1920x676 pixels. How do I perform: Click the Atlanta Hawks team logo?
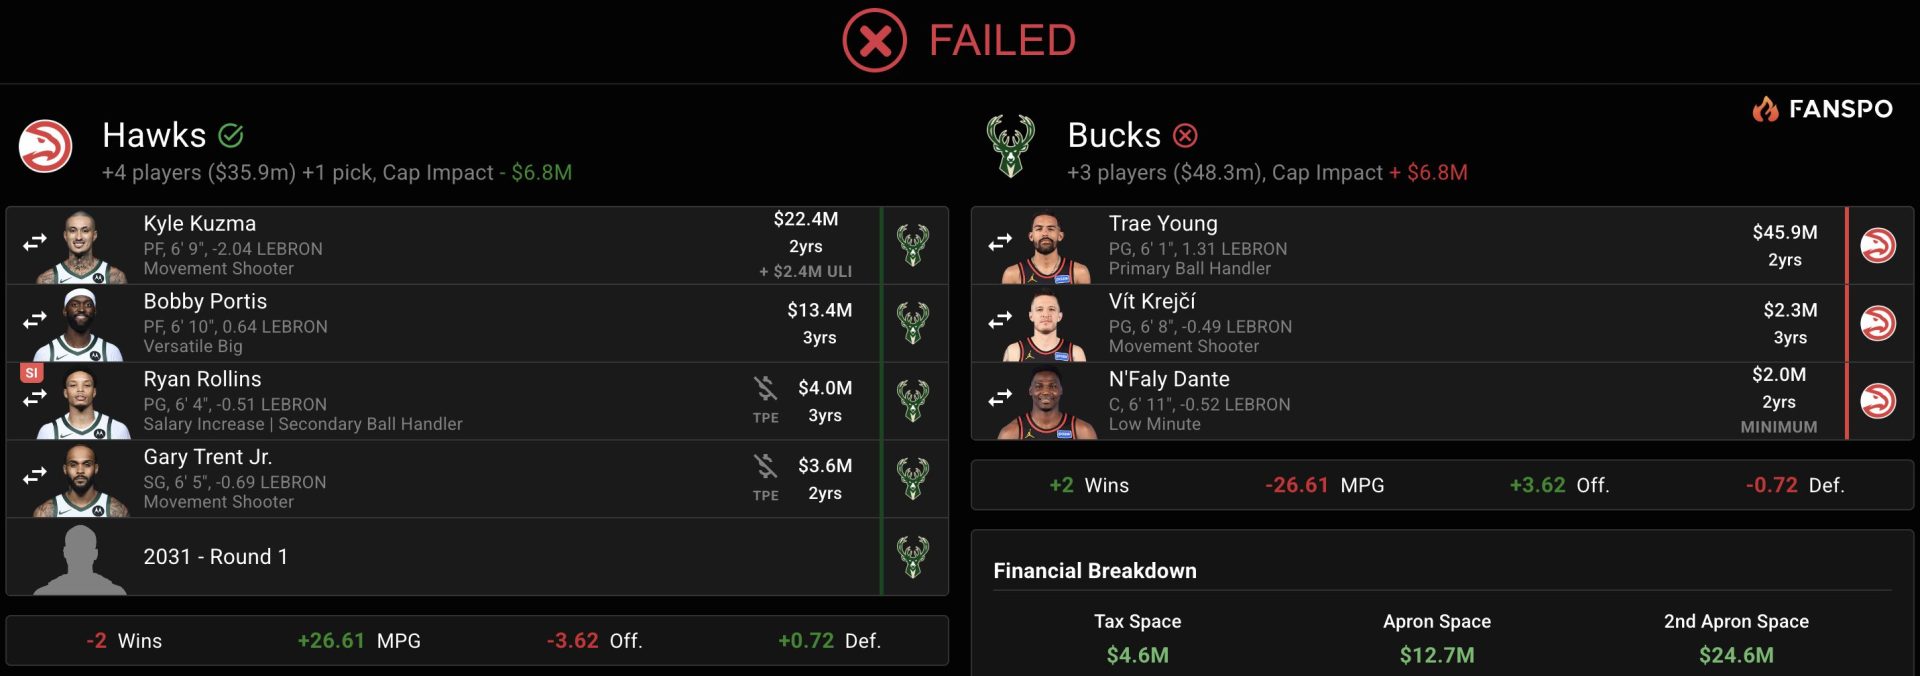46,146
